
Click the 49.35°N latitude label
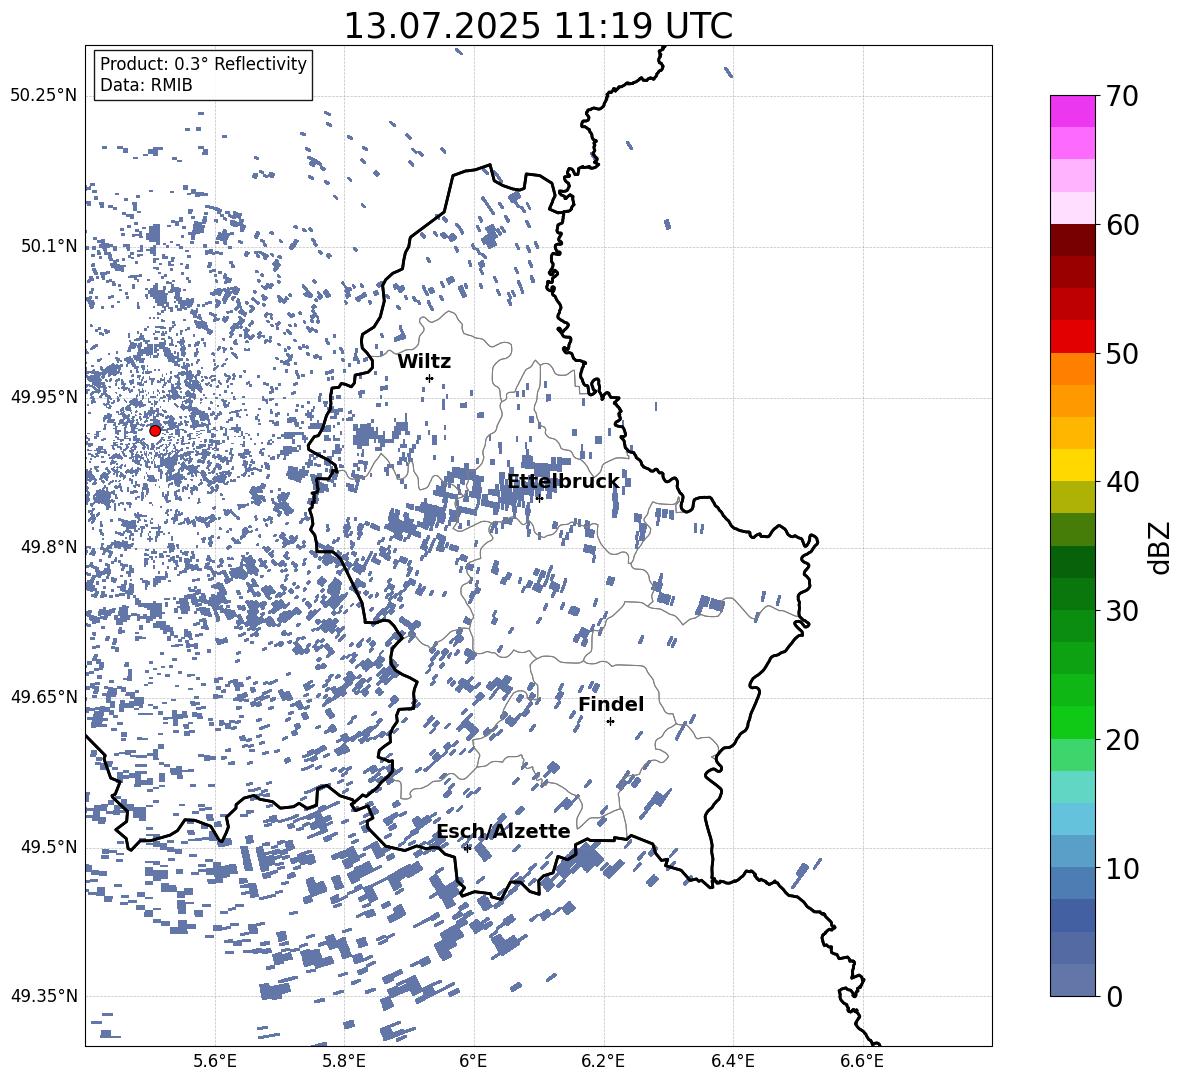44,996
